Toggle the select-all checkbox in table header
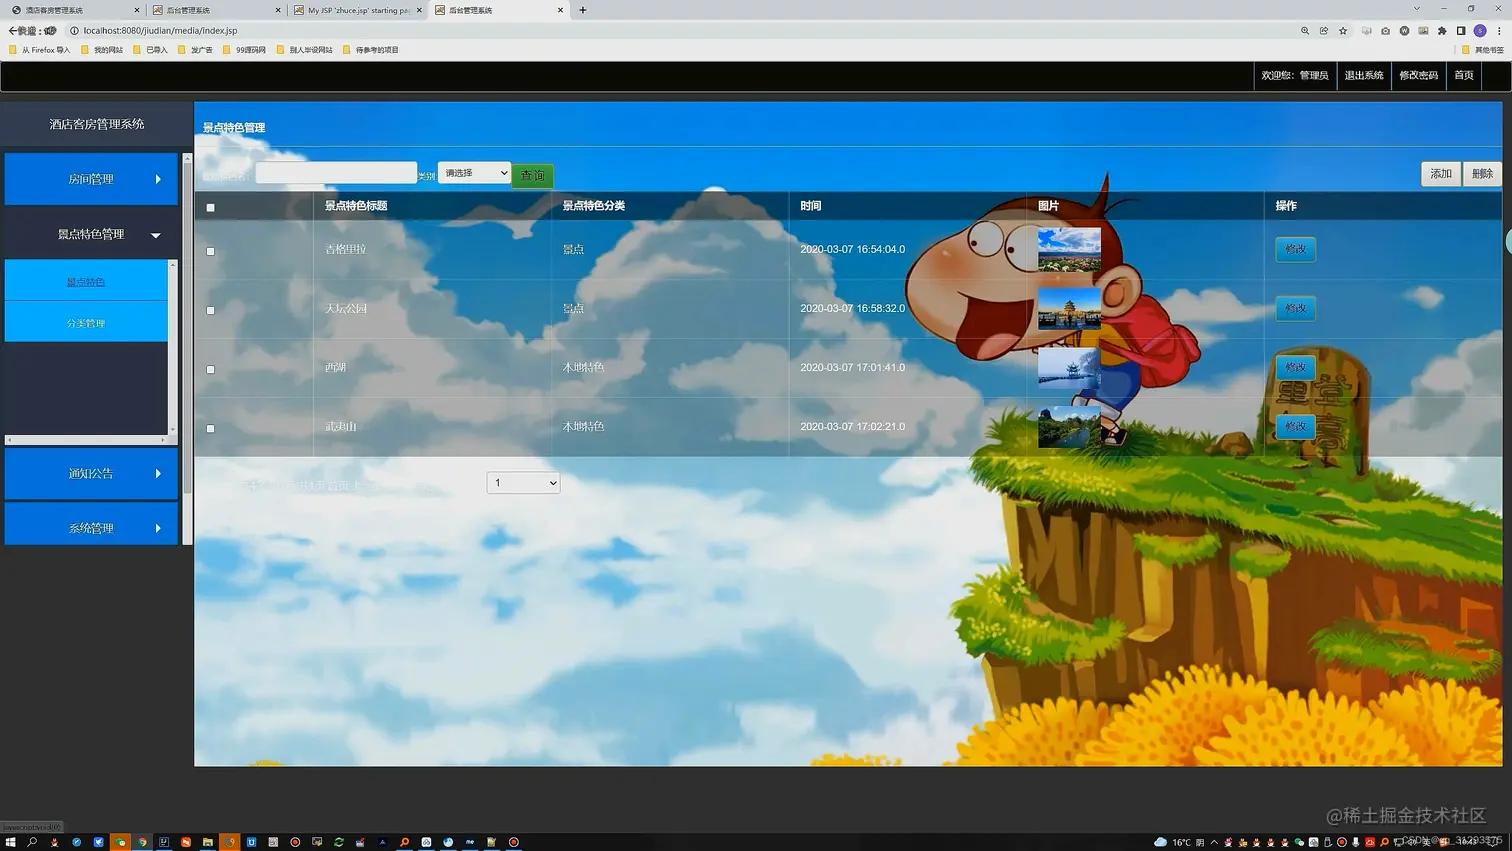The height and width of the screenshot is (851, 1512). [210, 208]
